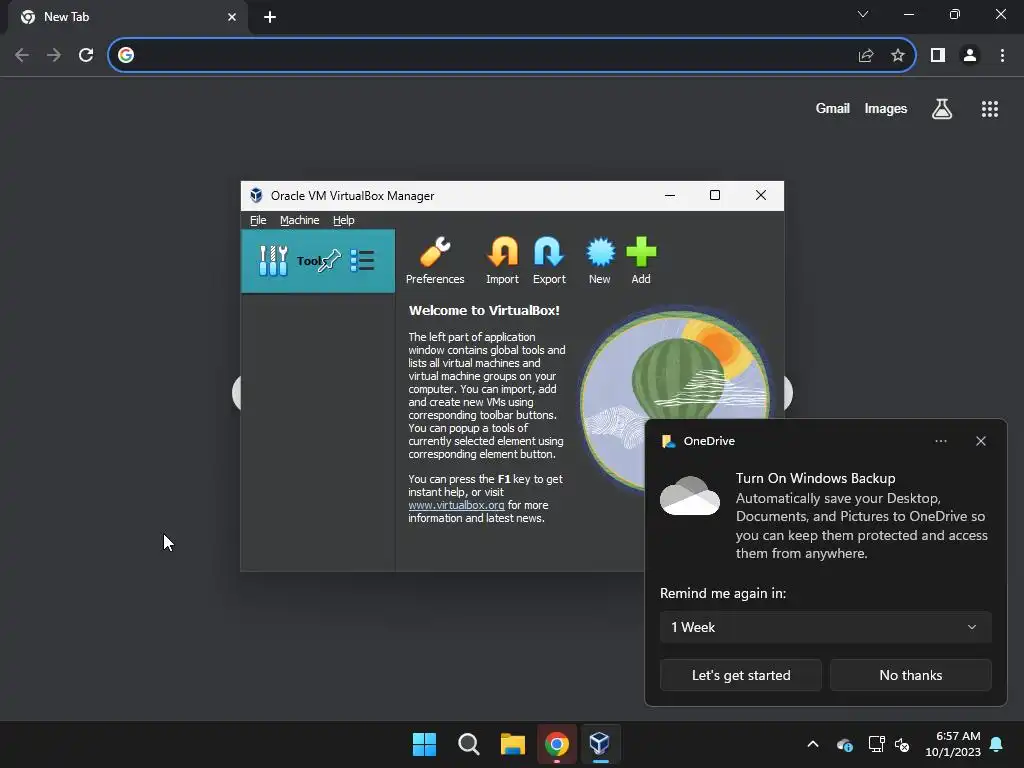The height and width of the screenshot is (768, 1024).
Task: Follow the www.virtualbox.org link
Action: coord(456,505)
